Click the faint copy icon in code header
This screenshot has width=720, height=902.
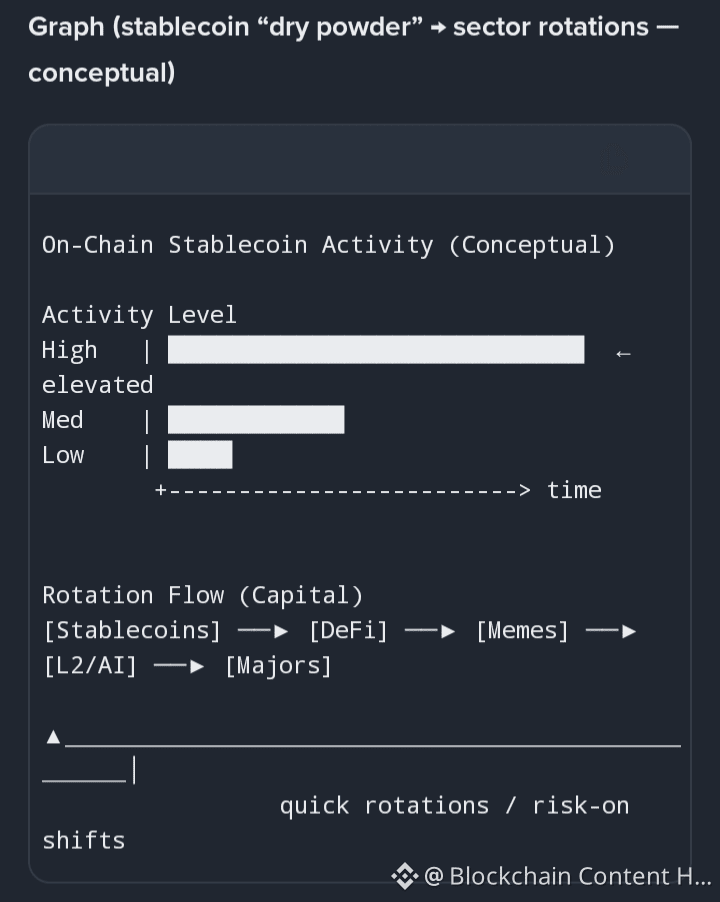coord(615,159)
